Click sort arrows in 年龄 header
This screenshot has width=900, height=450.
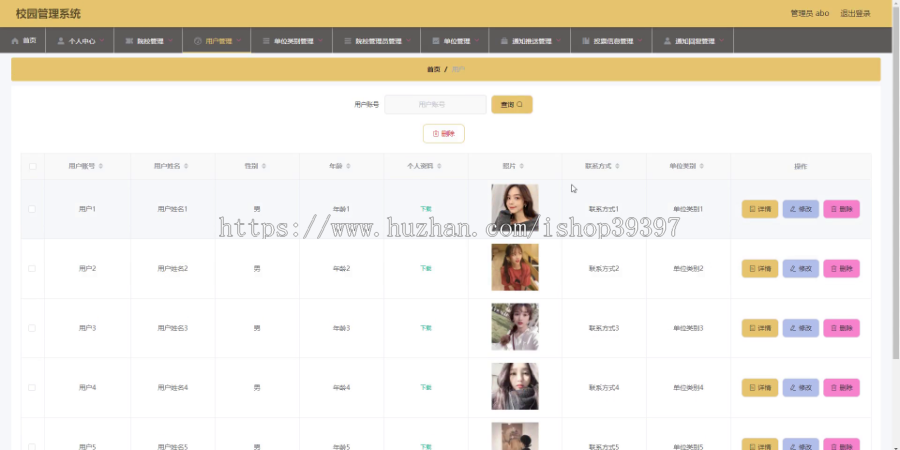click(x=348, y=166)
